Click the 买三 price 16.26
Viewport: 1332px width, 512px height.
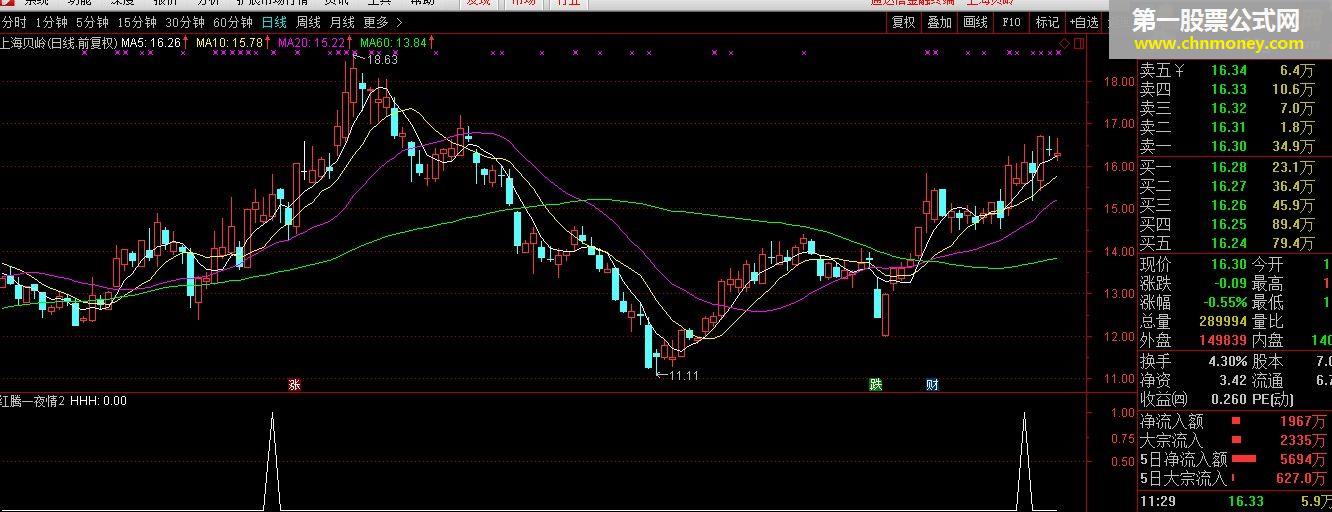(1229, 205)
